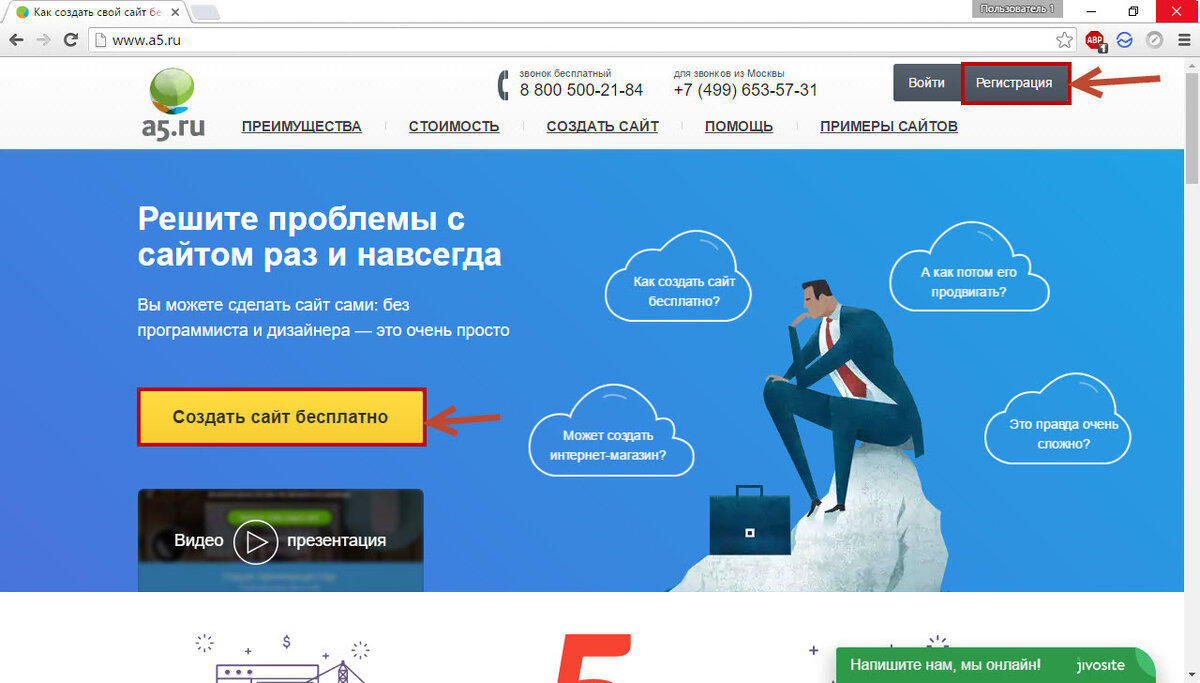Open the СОЗДАТЬ САЙТ menu item

tap(602, 126)
